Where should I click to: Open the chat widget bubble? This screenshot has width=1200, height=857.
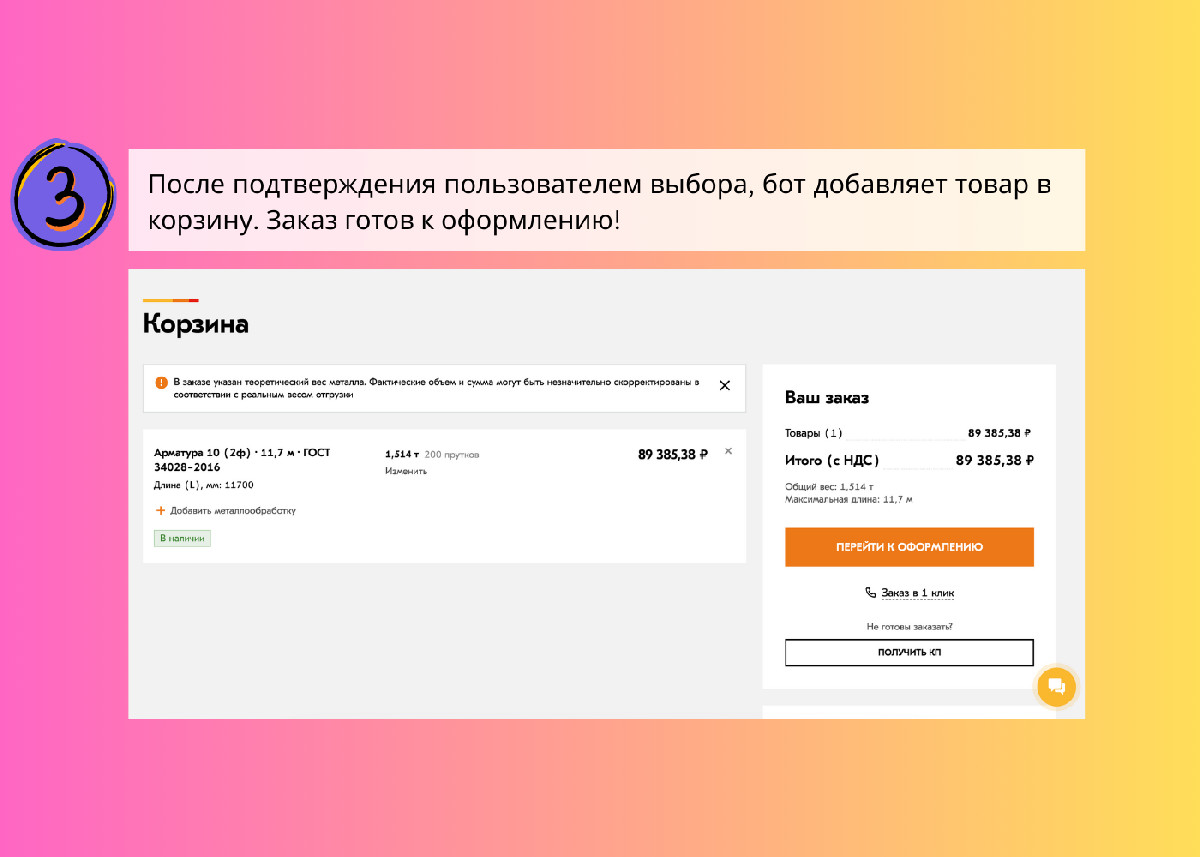[1056, 686]
